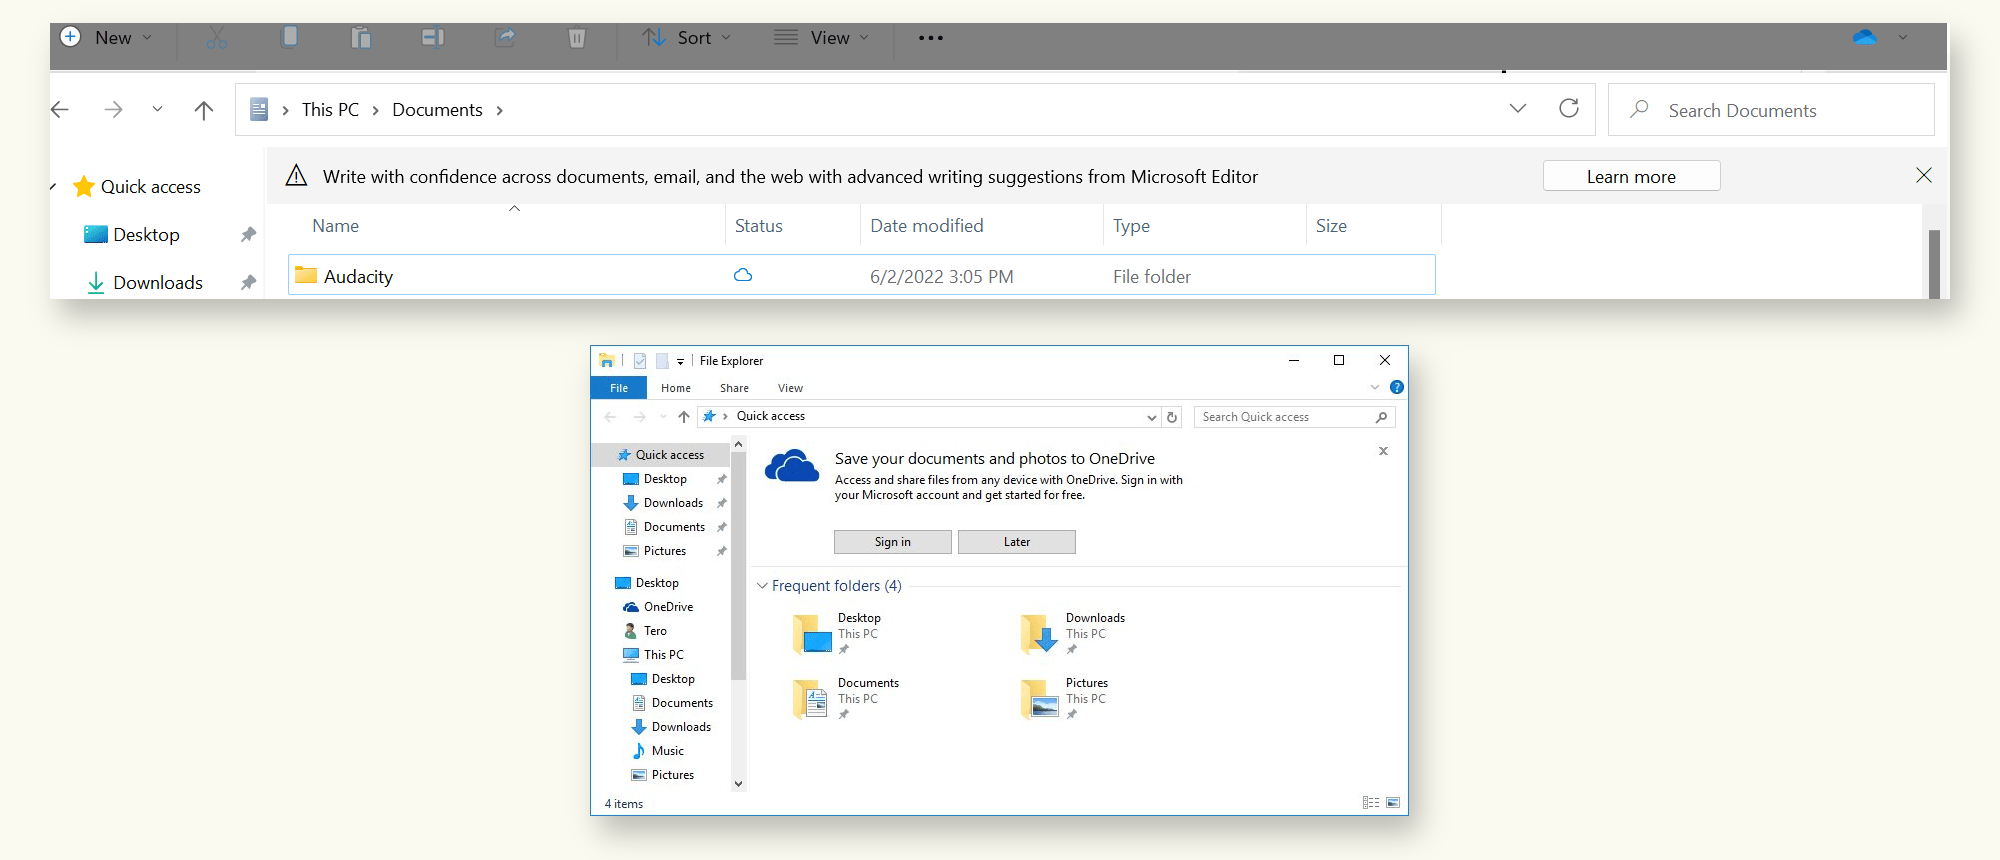Click the Search Documents field

(x=1771, y=110)
